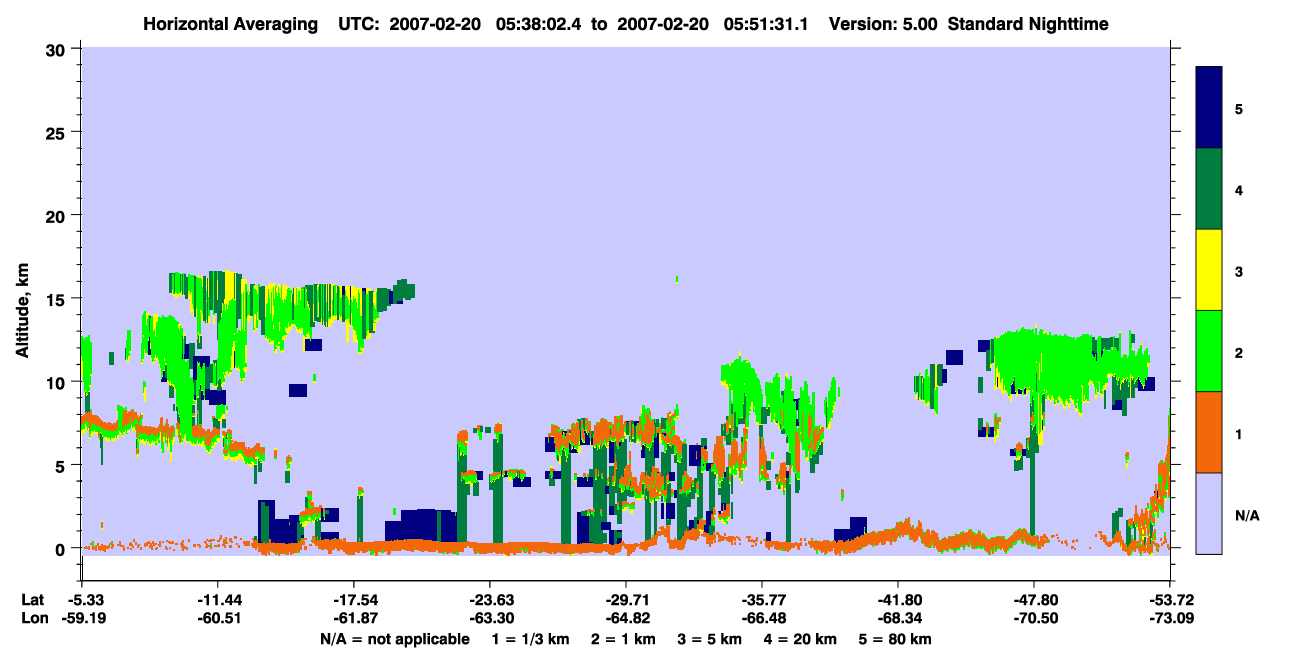Click 'Version: 5.00' in the title

point(883,24)
